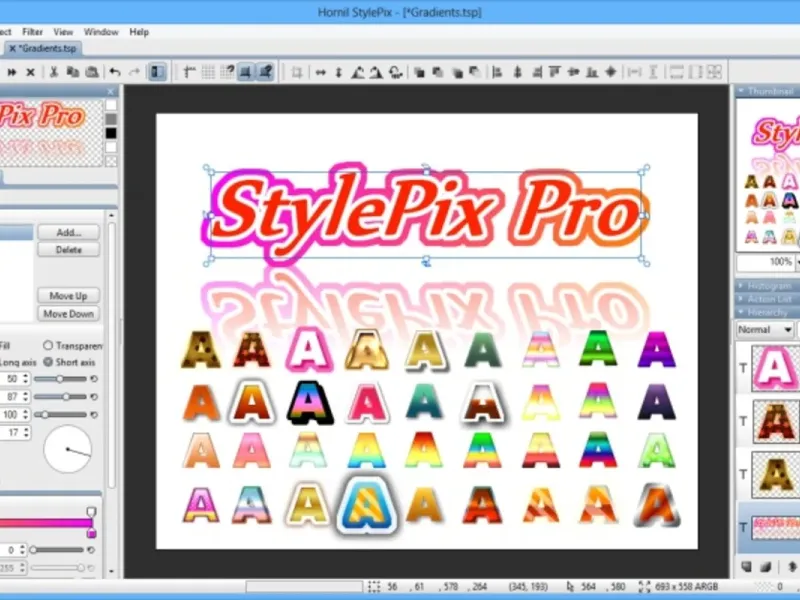800x600 pixels.
Task: Click the Move Down button
Action: point(68,314)
